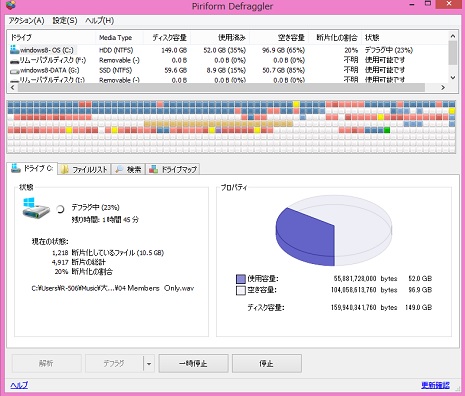Click the ディスク容量 bytes value in properties
Image resolution: width=465 pixels, height=396 pixels.
(353, 307)
